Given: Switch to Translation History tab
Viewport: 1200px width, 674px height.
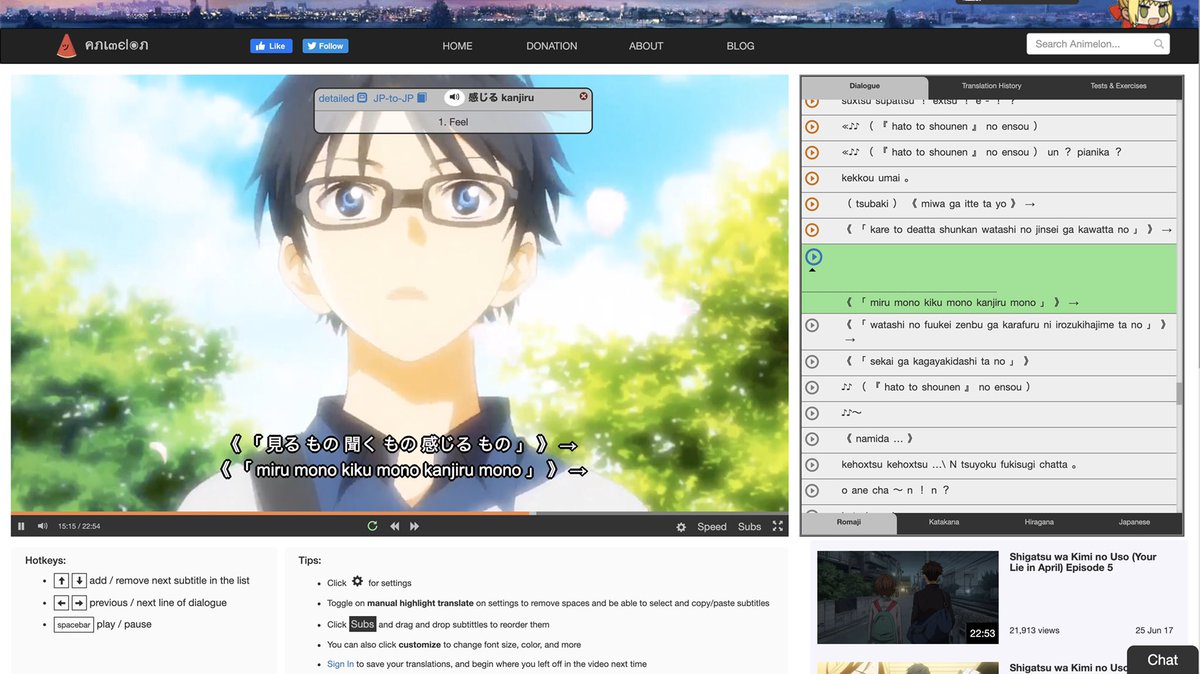Looking at the screenshot, I should click(991, 86).
